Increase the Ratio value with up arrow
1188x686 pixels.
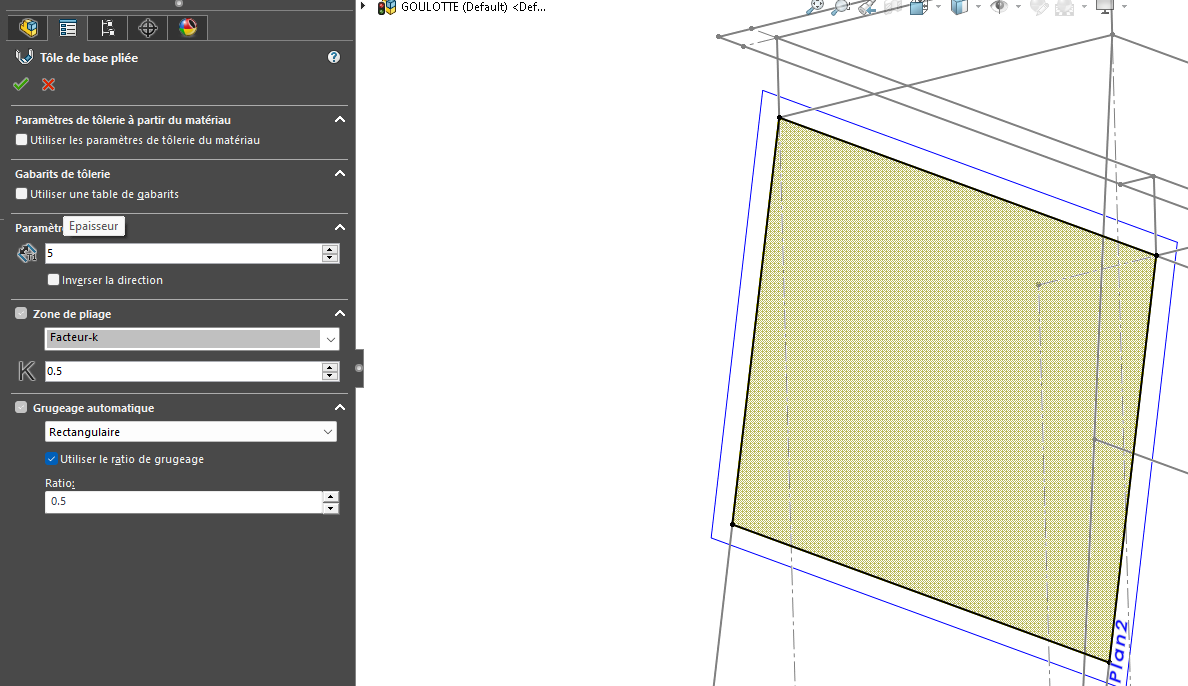tap(331, 496)
